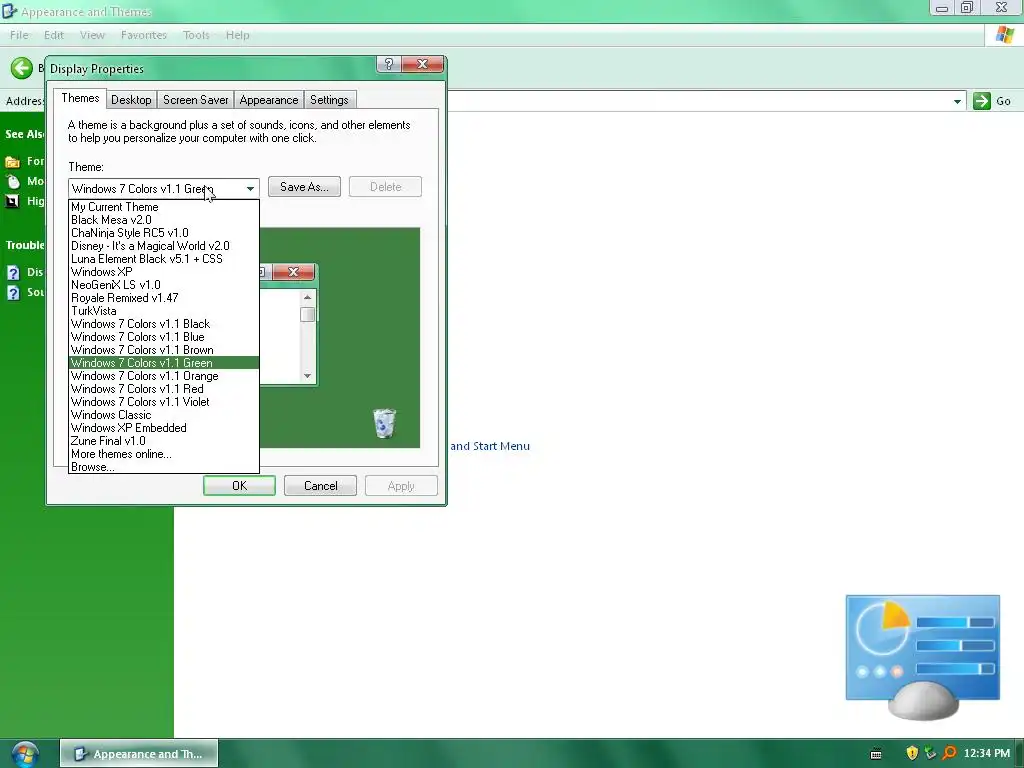
Task: Switch to the Desktop tab
Action: pos(131,99)
